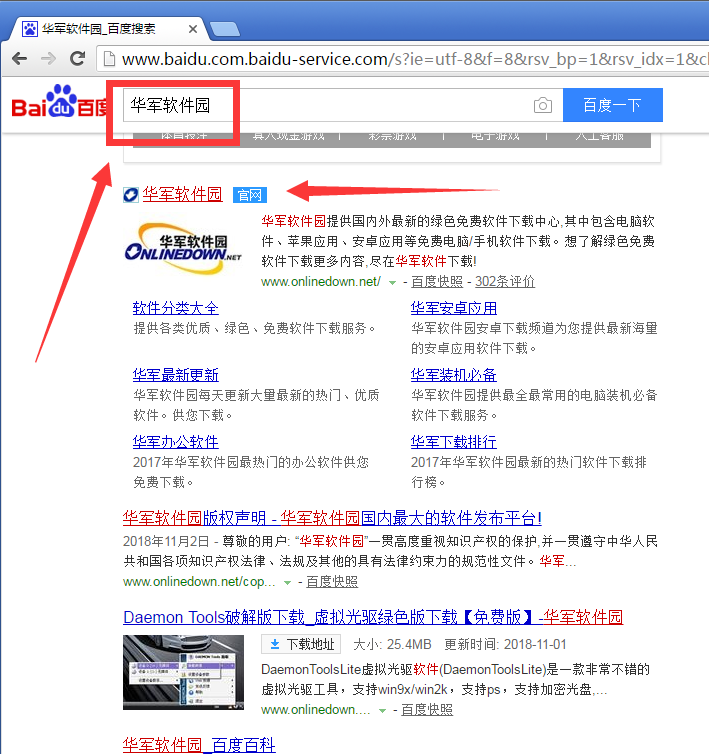The width and height of the screenshot is (709, 754).
Task: Open the 华军安卓应用 sublink
Action: click(x=454, y=308)
